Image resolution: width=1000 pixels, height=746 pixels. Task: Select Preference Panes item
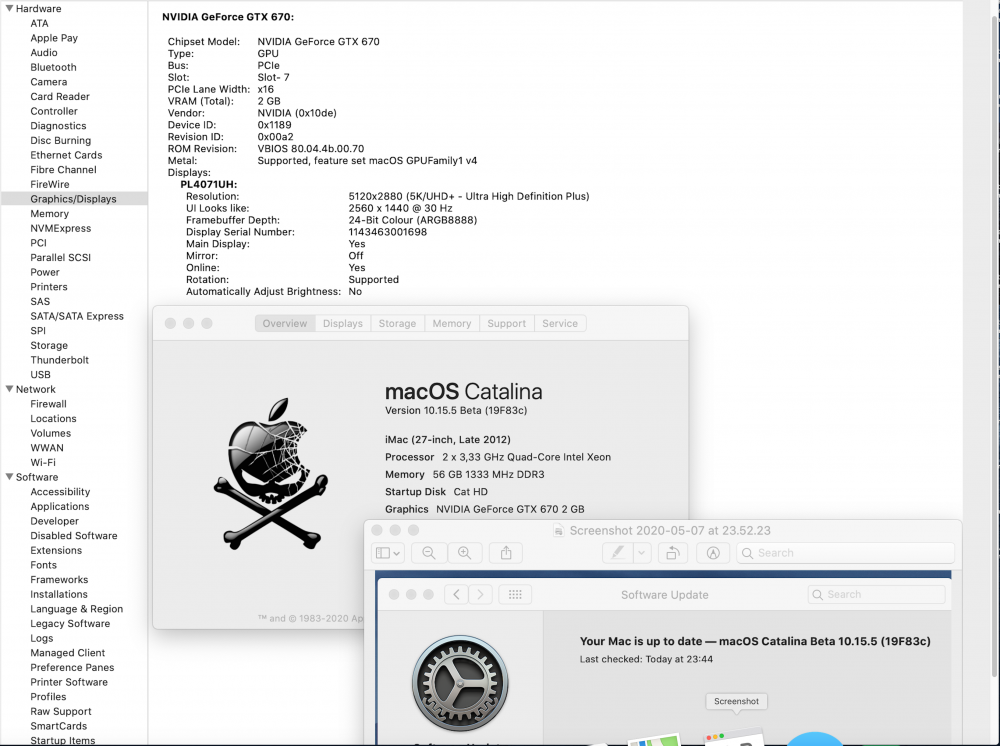pos(72,668)
